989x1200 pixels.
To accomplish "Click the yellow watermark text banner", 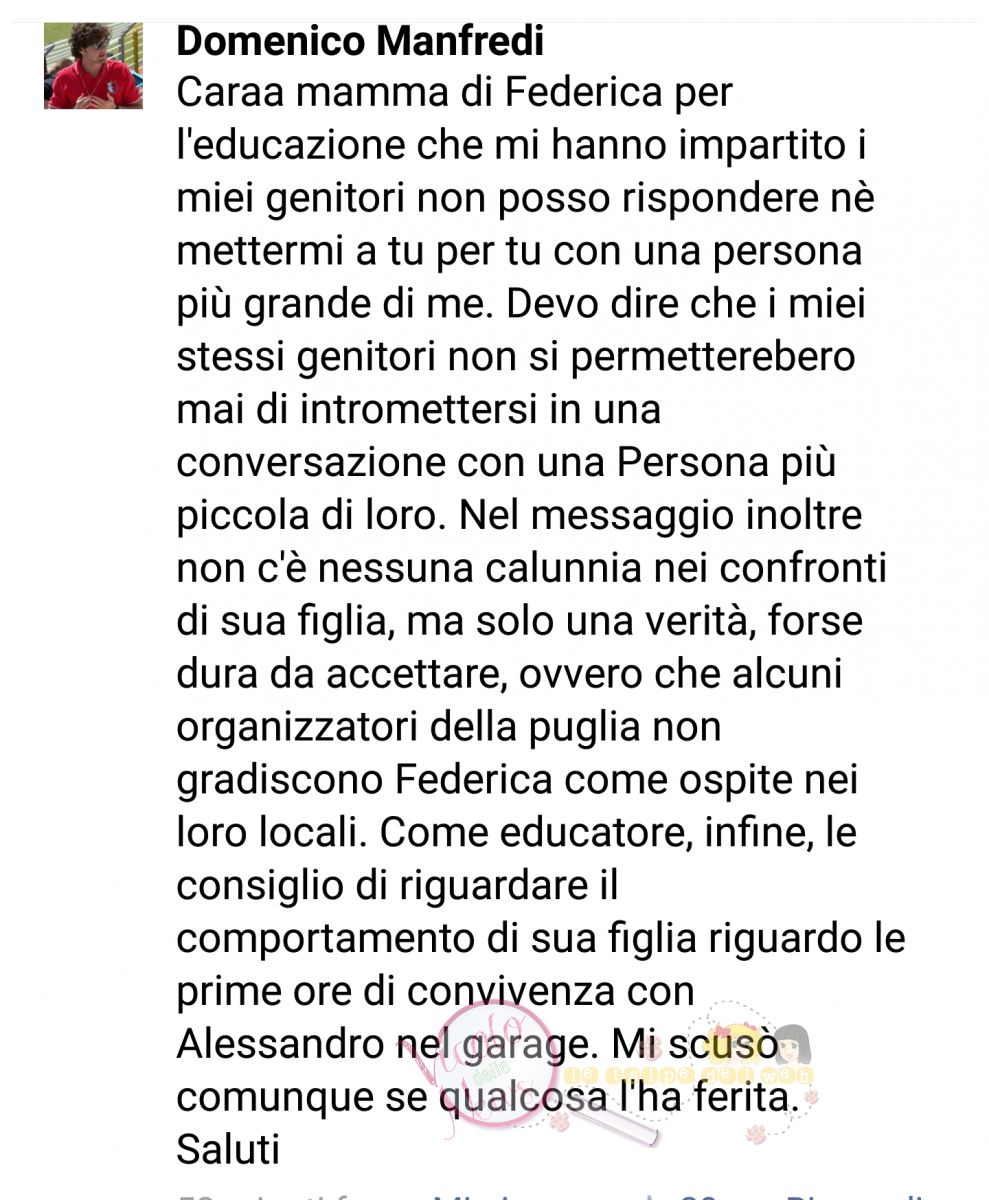I will 688,1076.
